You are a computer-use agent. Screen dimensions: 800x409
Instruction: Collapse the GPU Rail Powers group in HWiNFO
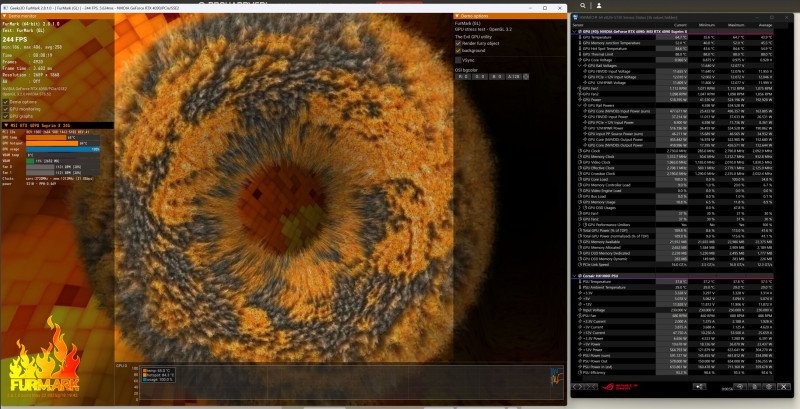coord(580,106)
